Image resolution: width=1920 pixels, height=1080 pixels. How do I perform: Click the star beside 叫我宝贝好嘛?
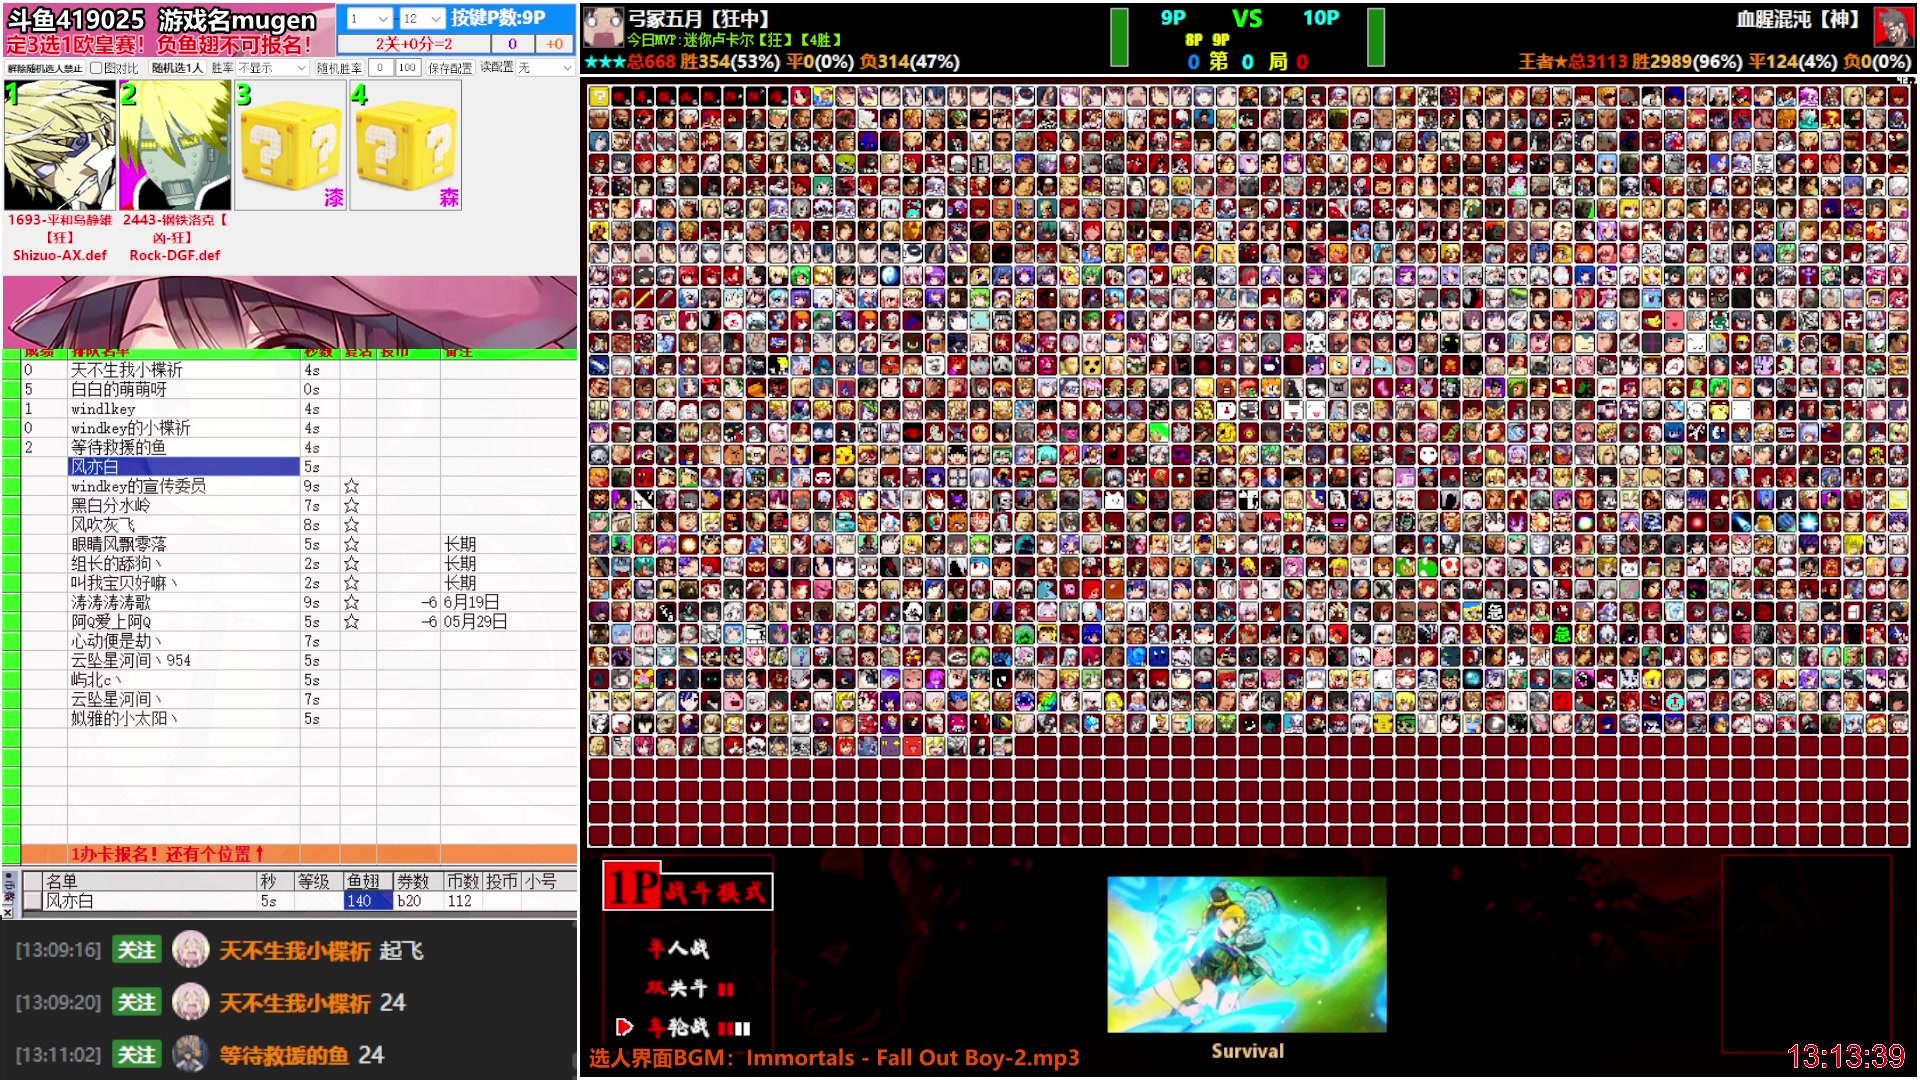pyautogui.click(x=352, y=583)
